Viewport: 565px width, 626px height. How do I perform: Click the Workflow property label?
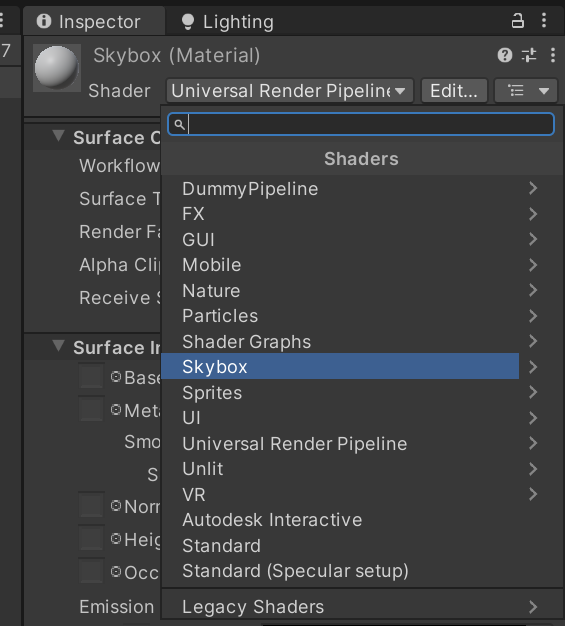click(x=119, y=166)
